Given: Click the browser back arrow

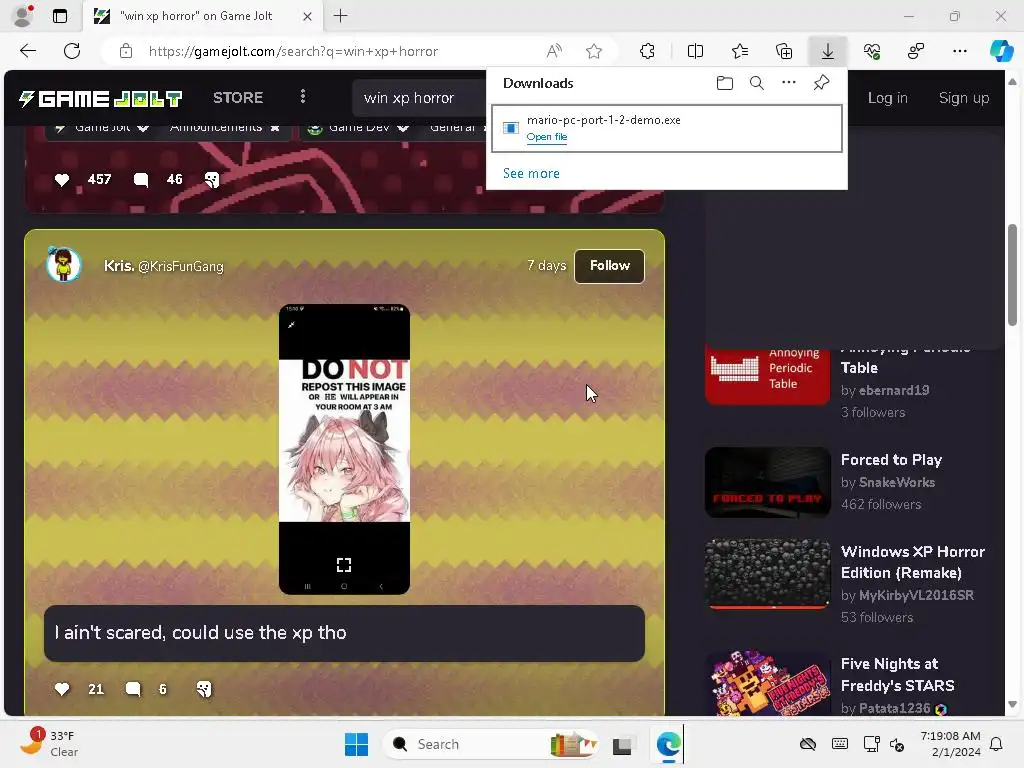Looking at the screenshot, I should click(x=27, y=51).
